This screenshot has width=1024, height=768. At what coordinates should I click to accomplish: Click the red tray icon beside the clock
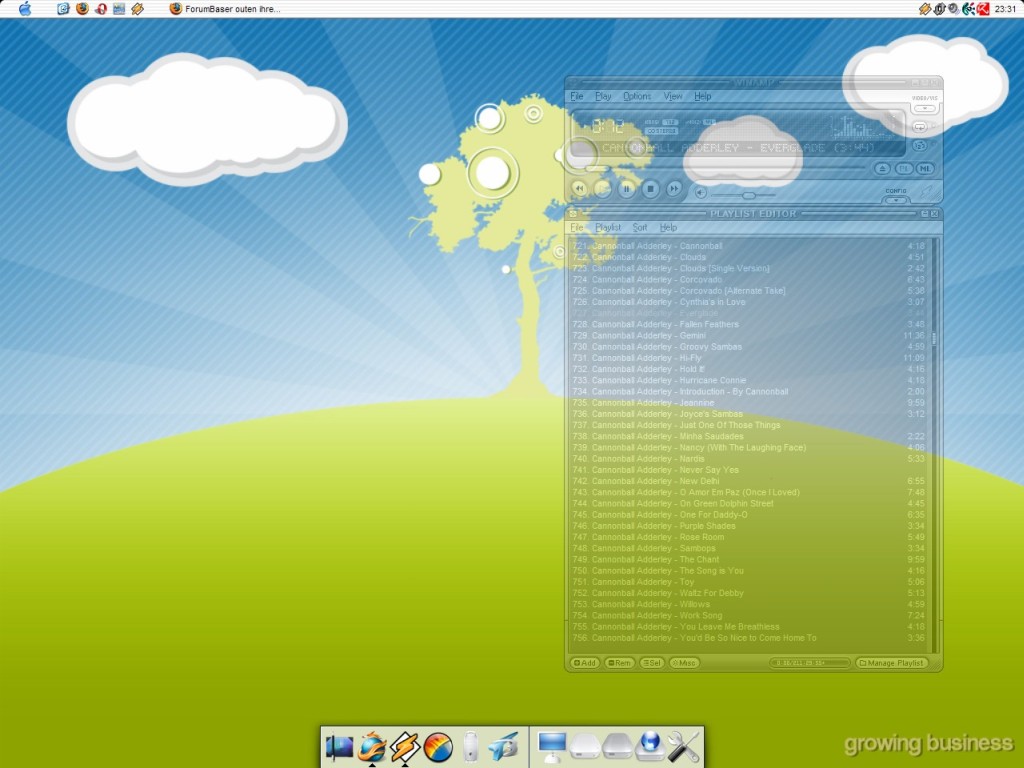[984, 9]
